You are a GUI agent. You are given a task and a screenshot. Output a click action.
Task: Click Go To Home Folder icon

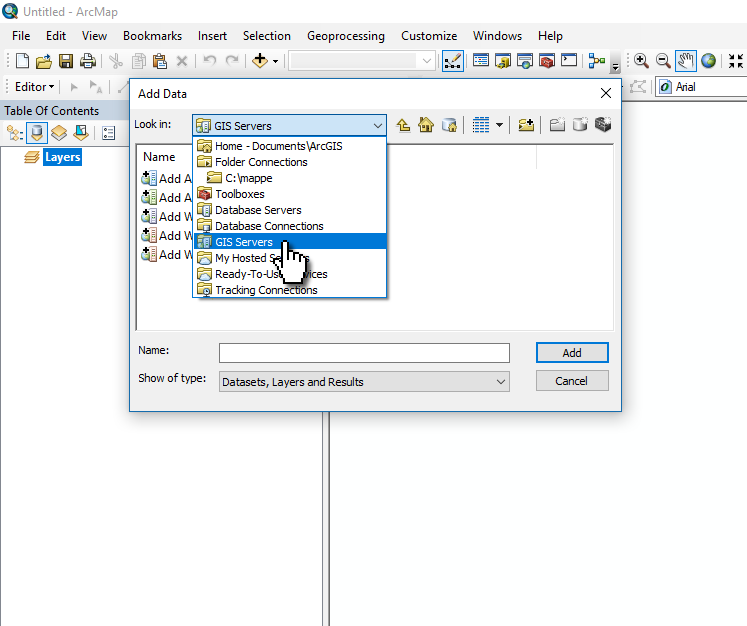(426, 125)
